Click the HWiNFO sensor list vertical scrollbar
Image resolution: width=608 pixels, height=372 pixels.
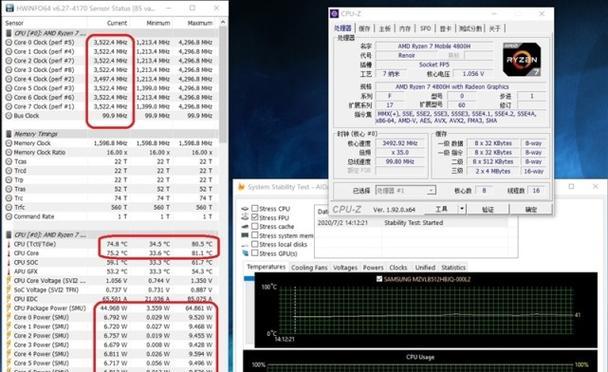pyautogui.click(x=223, y=84)
